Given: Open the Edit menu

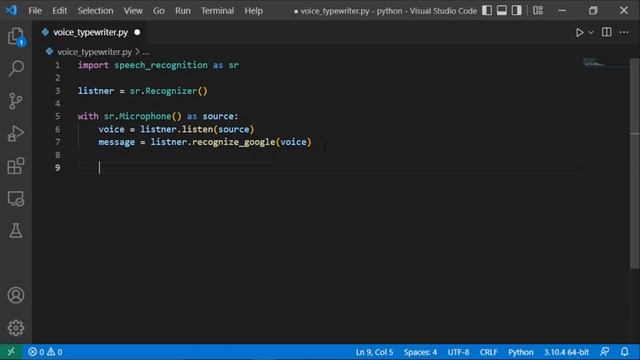Looking at the screenshot, I should point(60,11).
